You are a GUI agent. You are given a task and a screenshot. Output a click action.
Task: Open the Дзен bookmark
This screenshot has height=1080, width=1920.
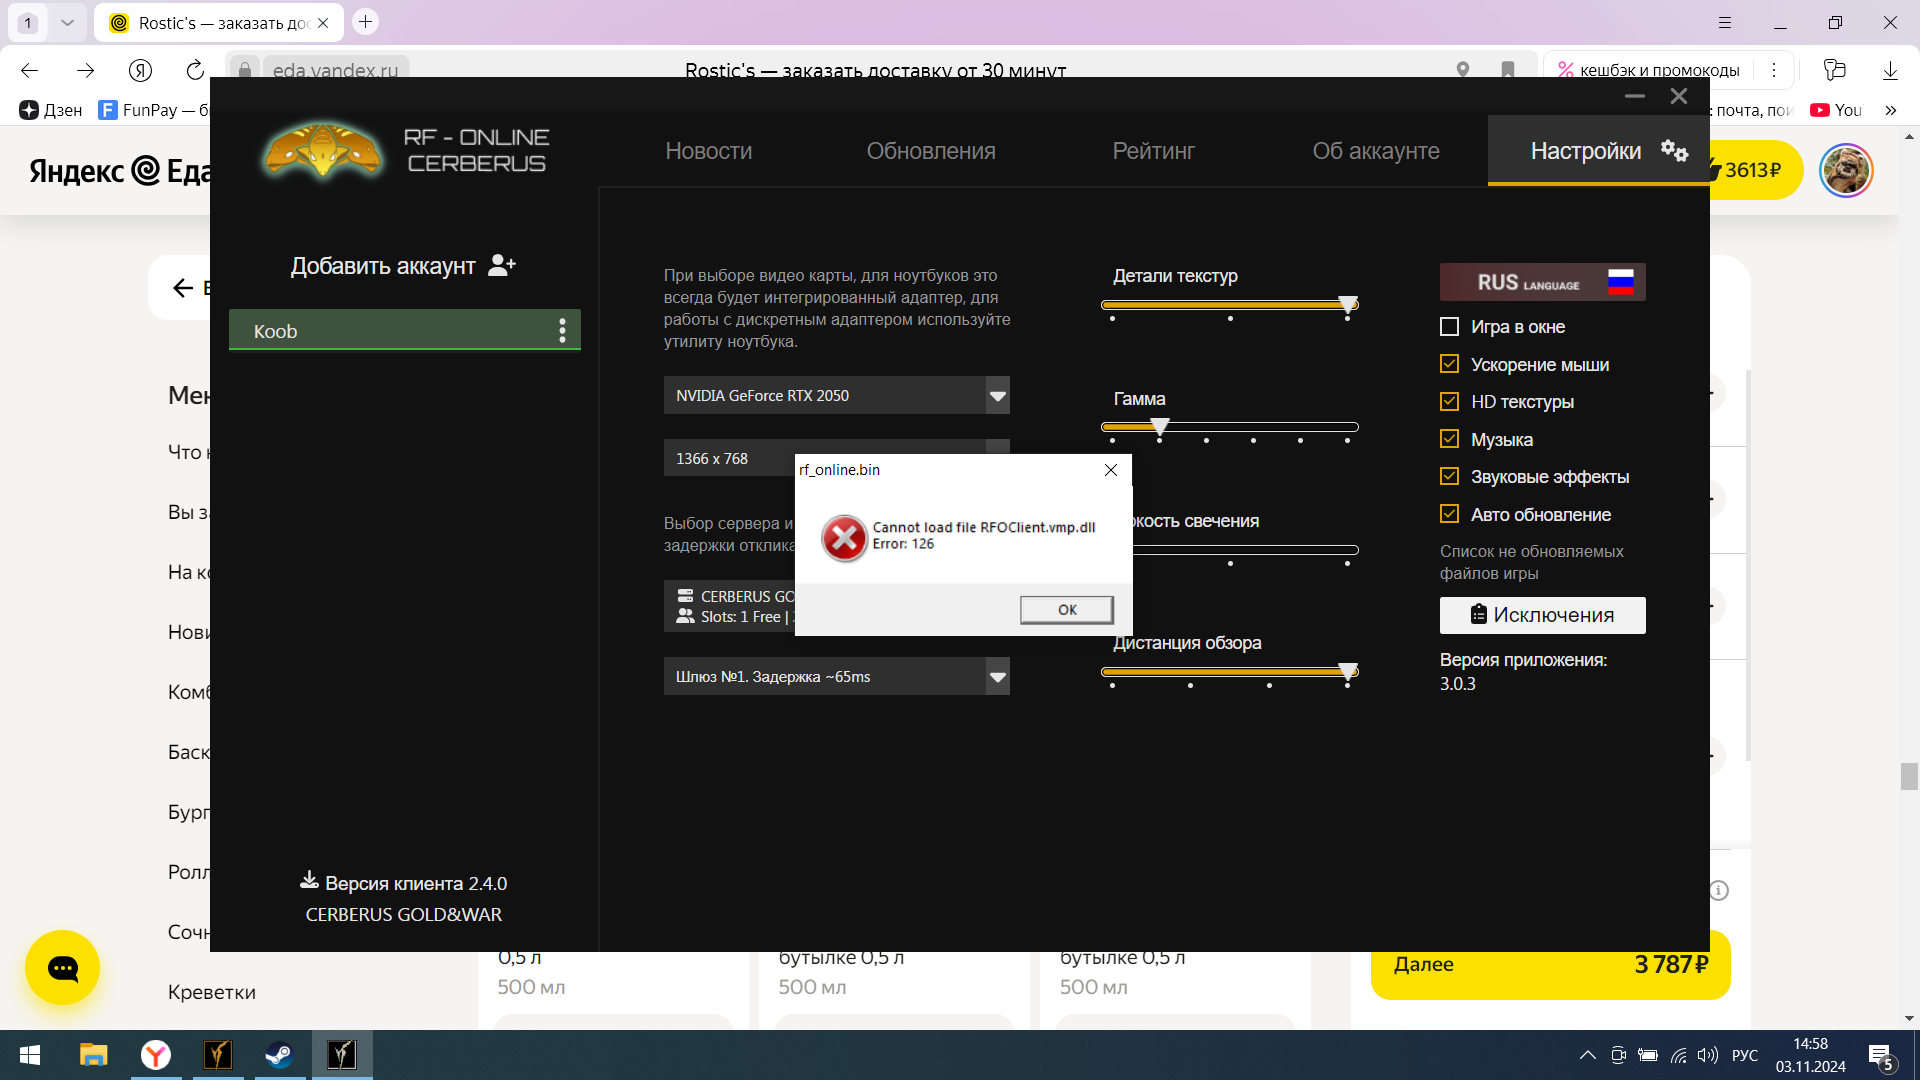tap(51, 110)
